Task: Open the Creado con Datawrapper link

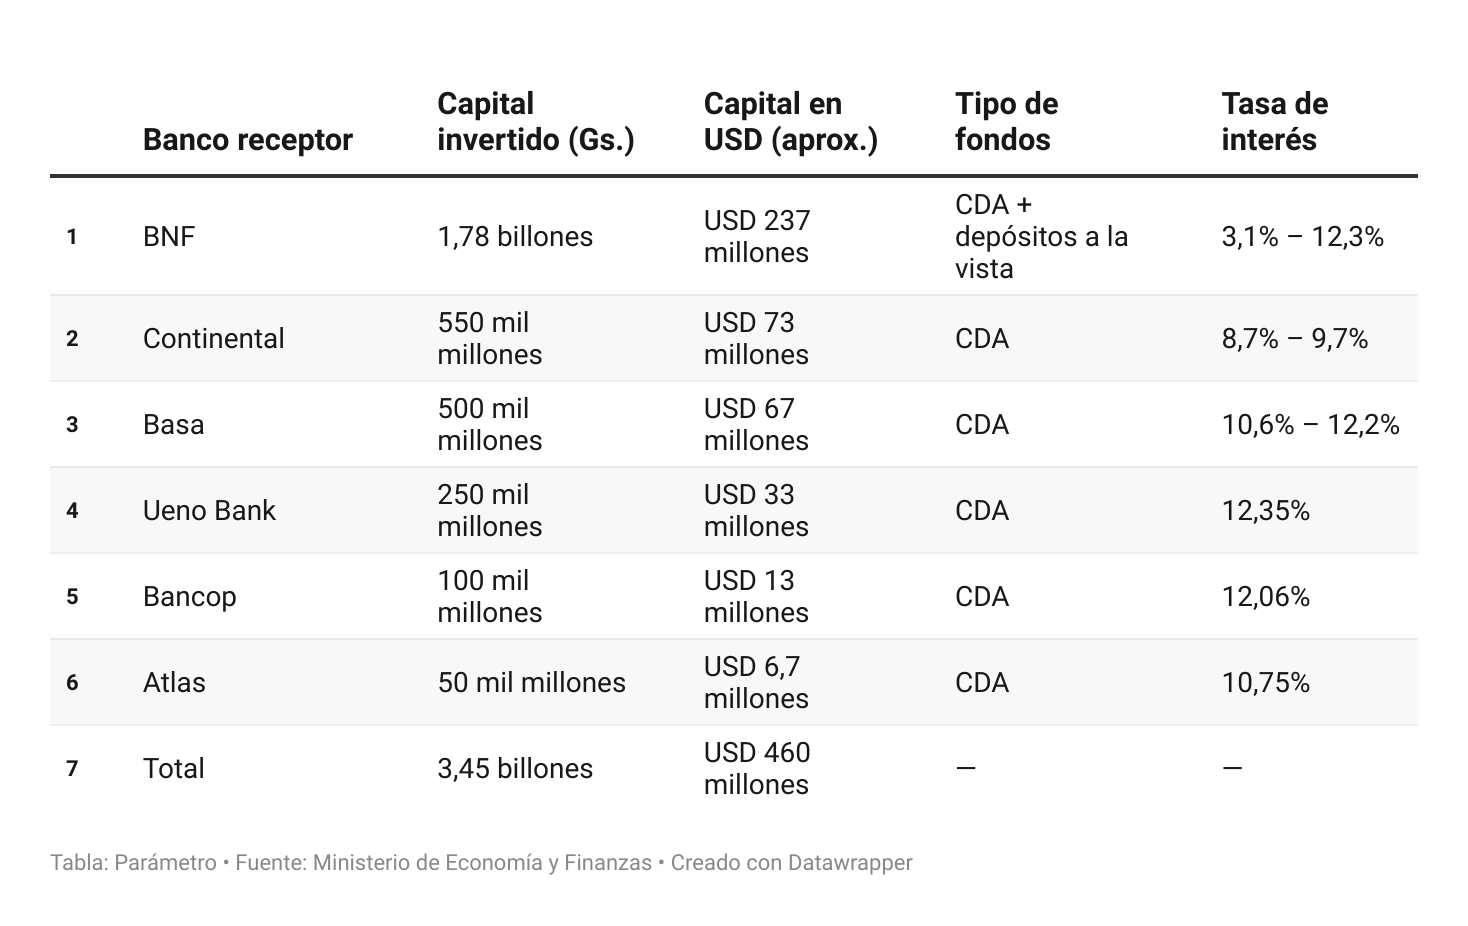Action: point(791,863)
